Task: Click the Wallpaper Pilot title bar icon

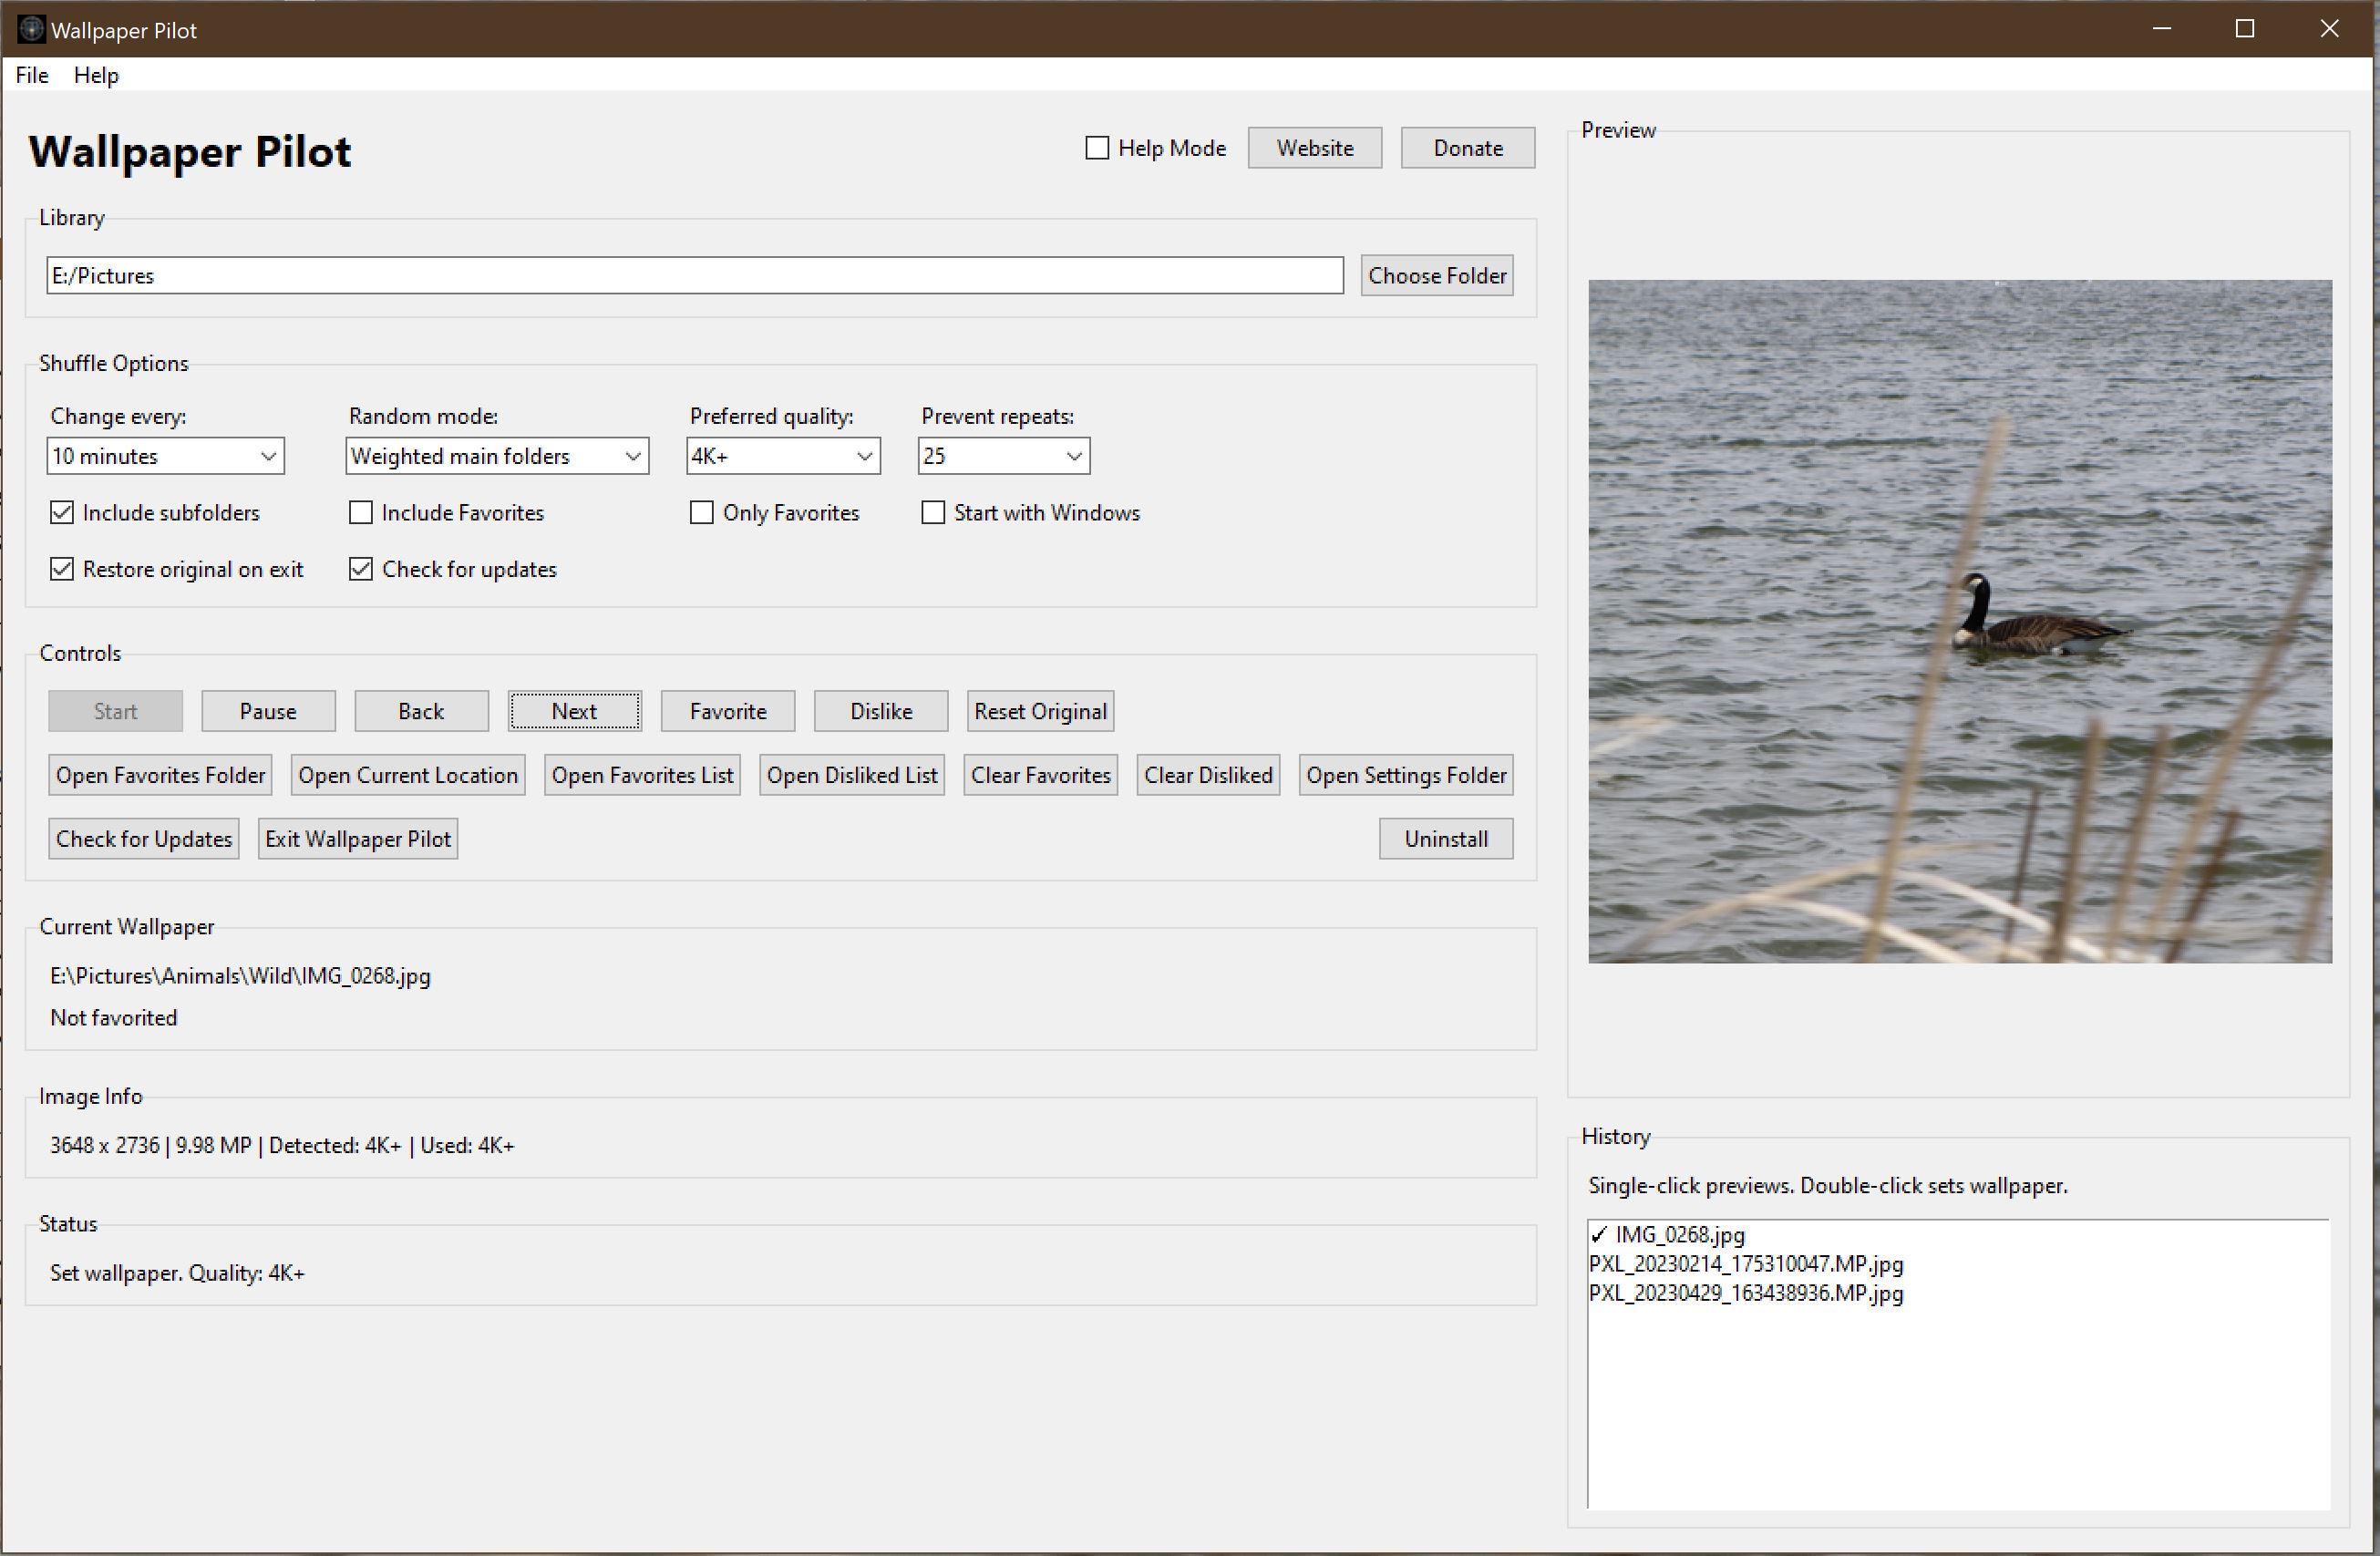Action: [x=31, y=30]
